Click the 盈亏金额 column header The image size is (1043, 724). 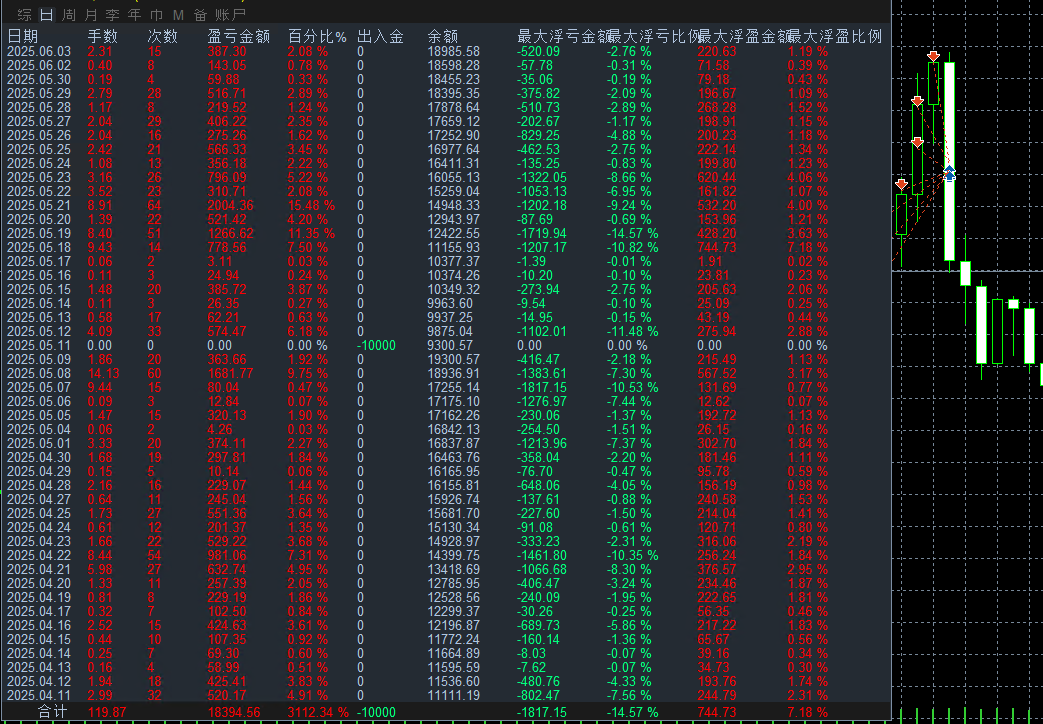pos(238,37)
